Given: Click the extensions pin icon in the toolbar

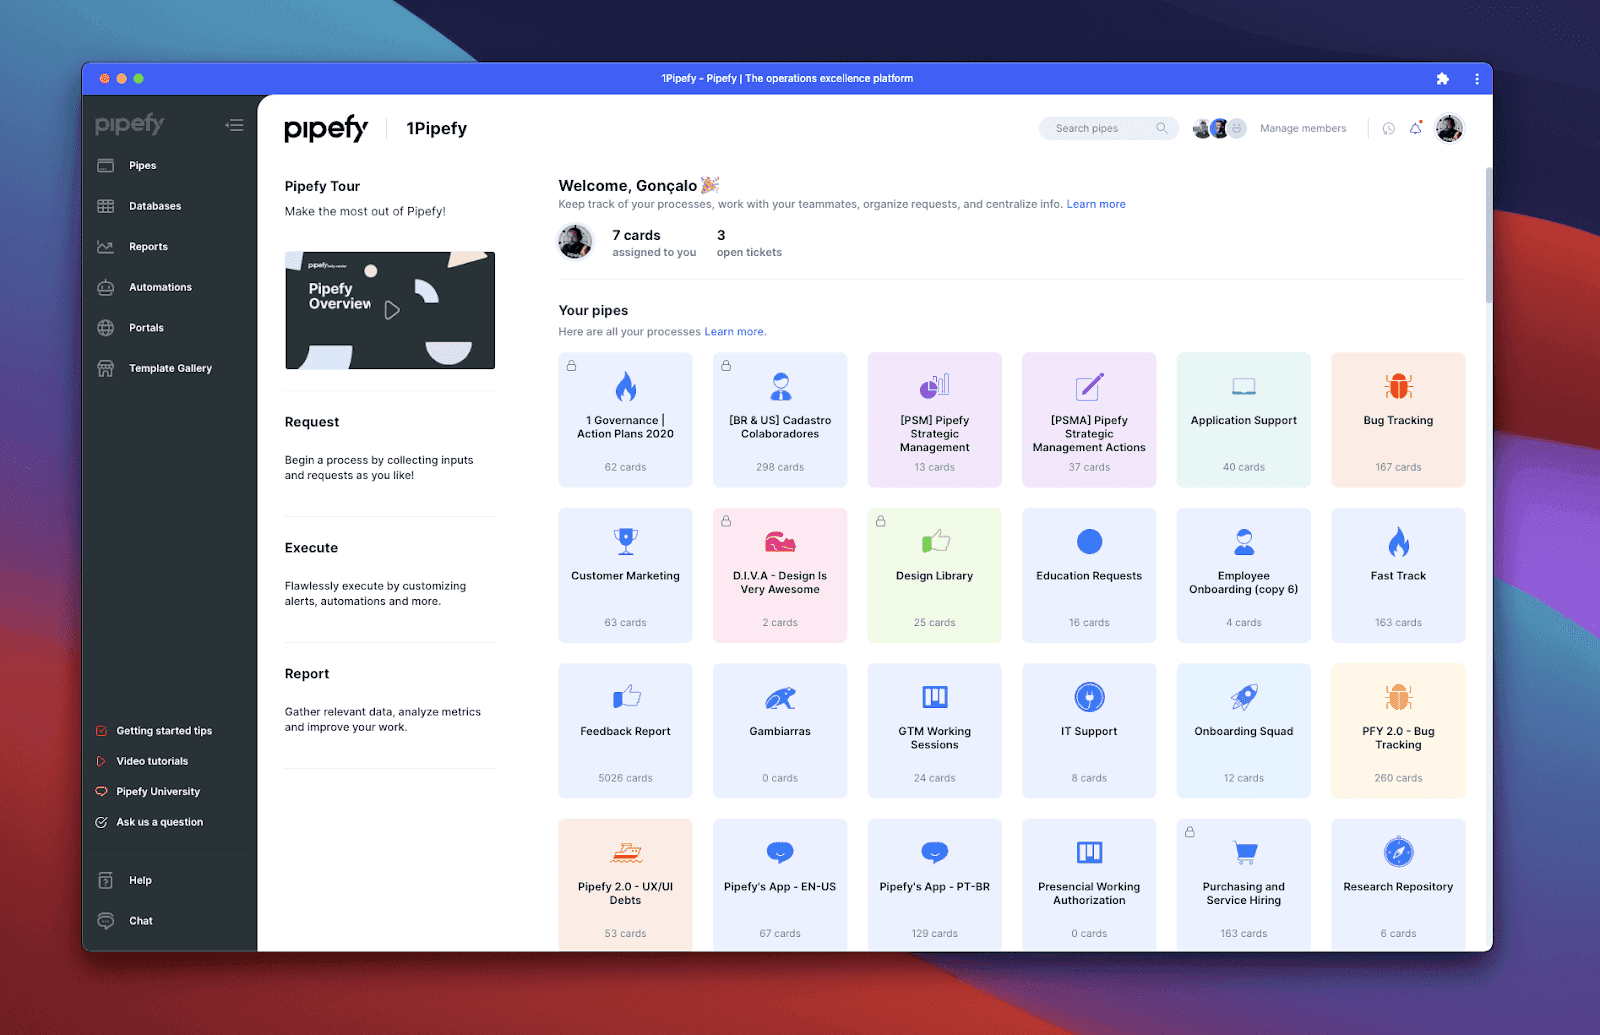Looking at the screenshot, I should 1443,78.
